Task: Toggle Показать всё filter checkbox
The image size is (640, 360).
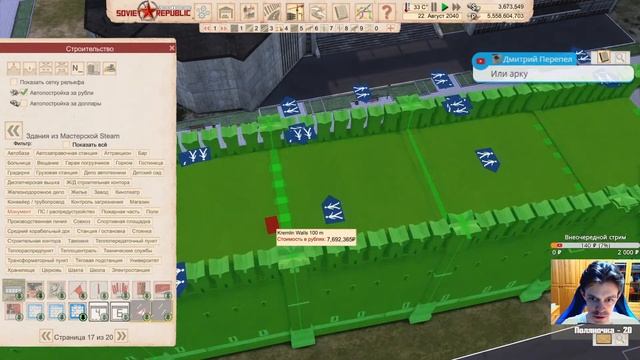Action: point(67,144)
